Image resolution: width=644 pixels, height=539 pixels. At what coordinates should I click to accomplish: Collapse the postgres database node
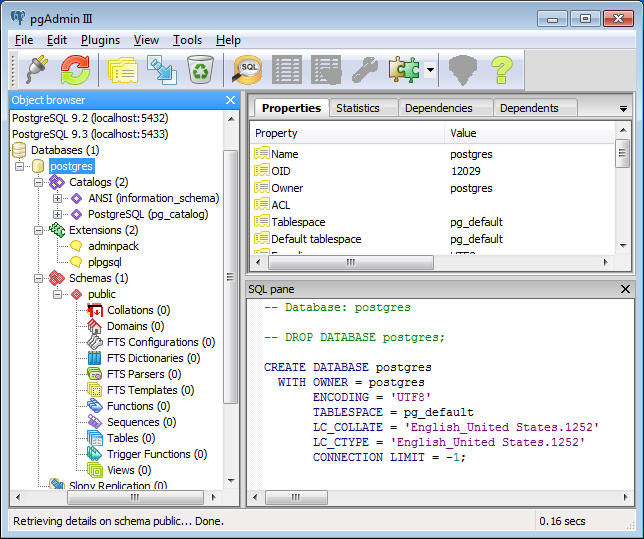(x=19, y=166)
